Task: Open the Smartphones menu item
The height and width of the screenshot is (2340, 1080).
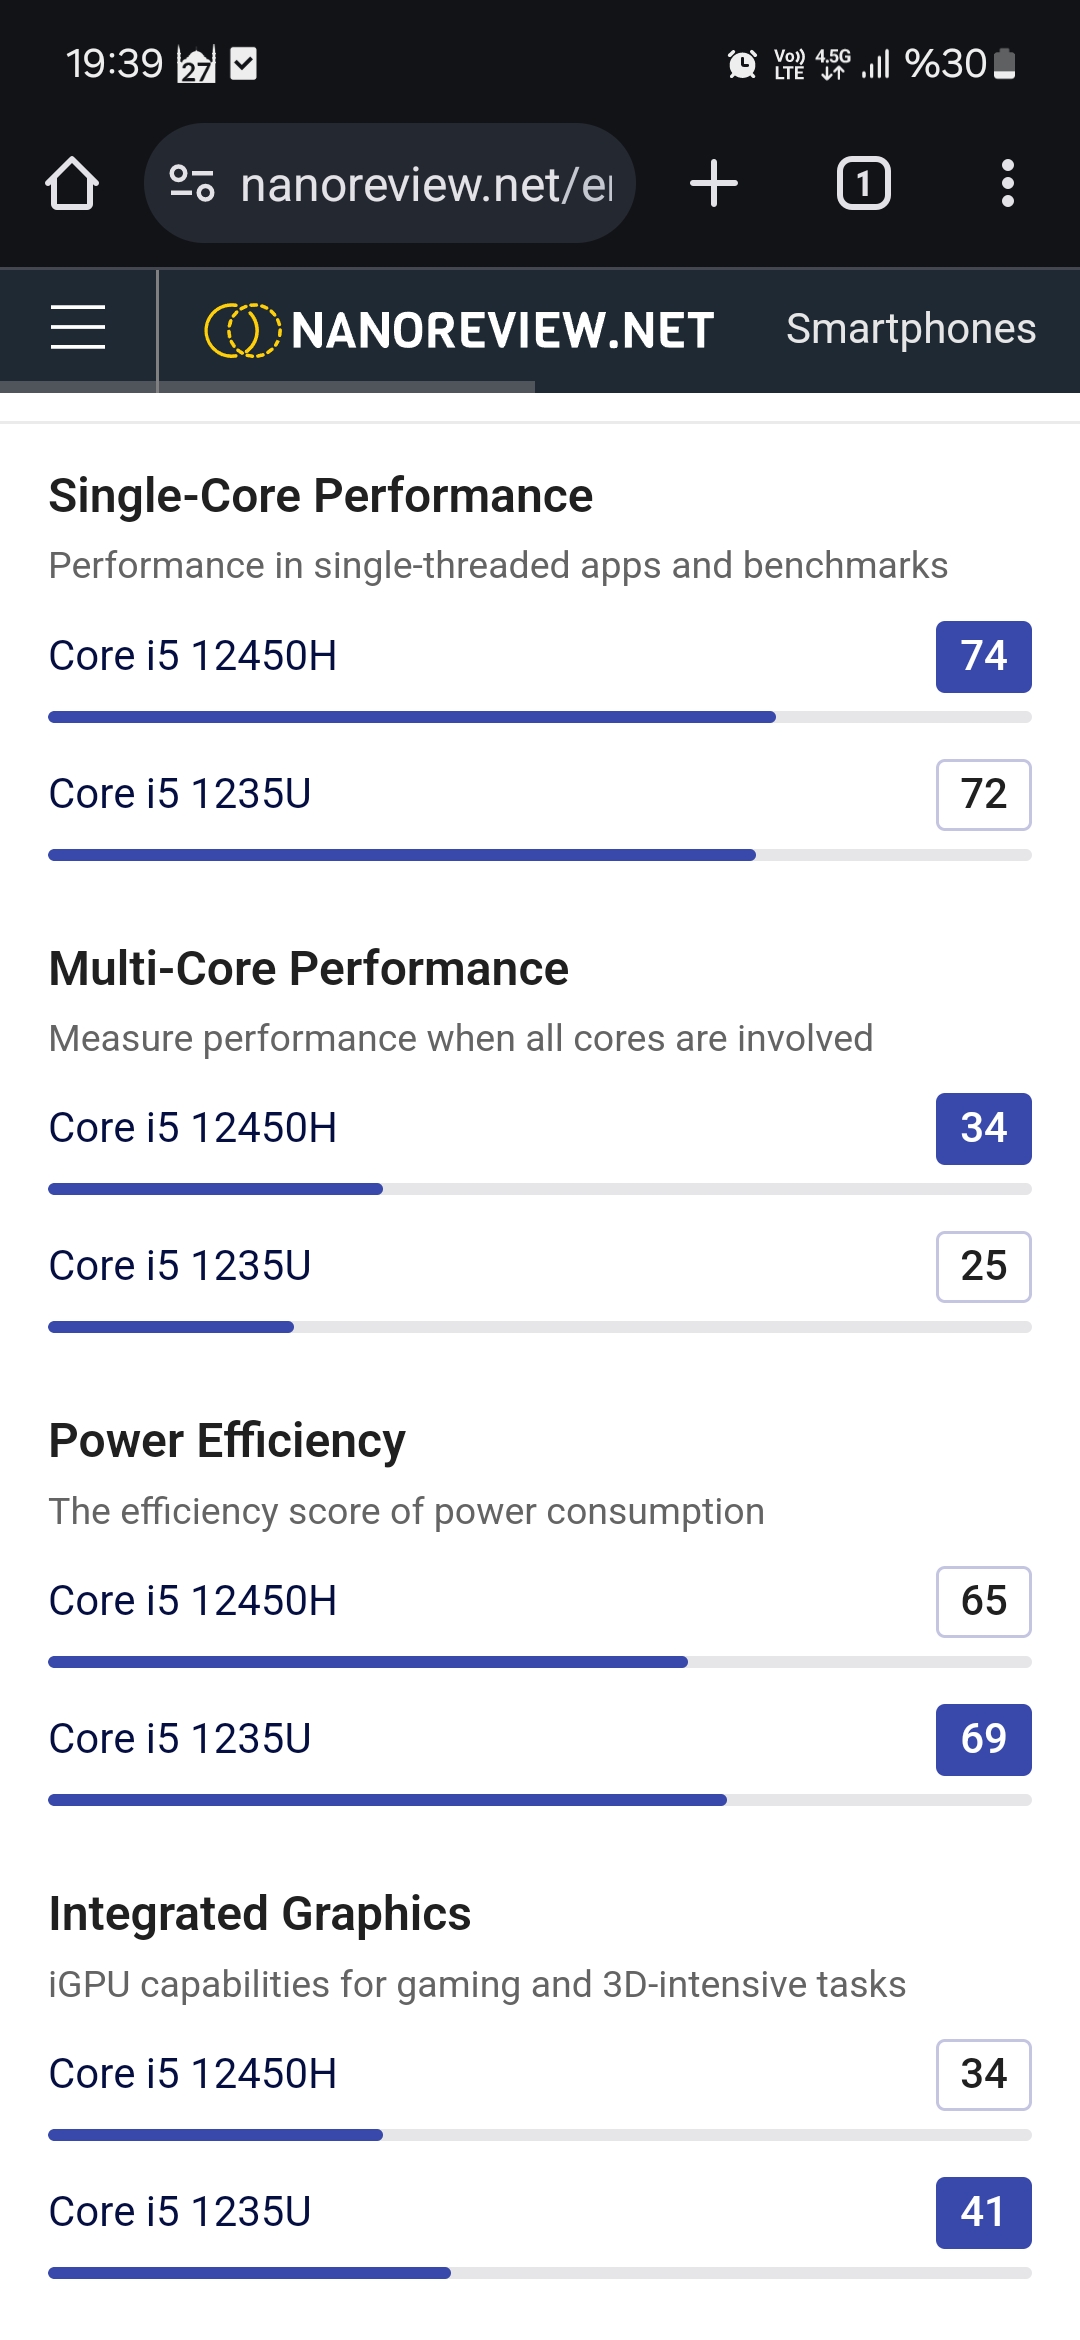Action: (910, 329)
